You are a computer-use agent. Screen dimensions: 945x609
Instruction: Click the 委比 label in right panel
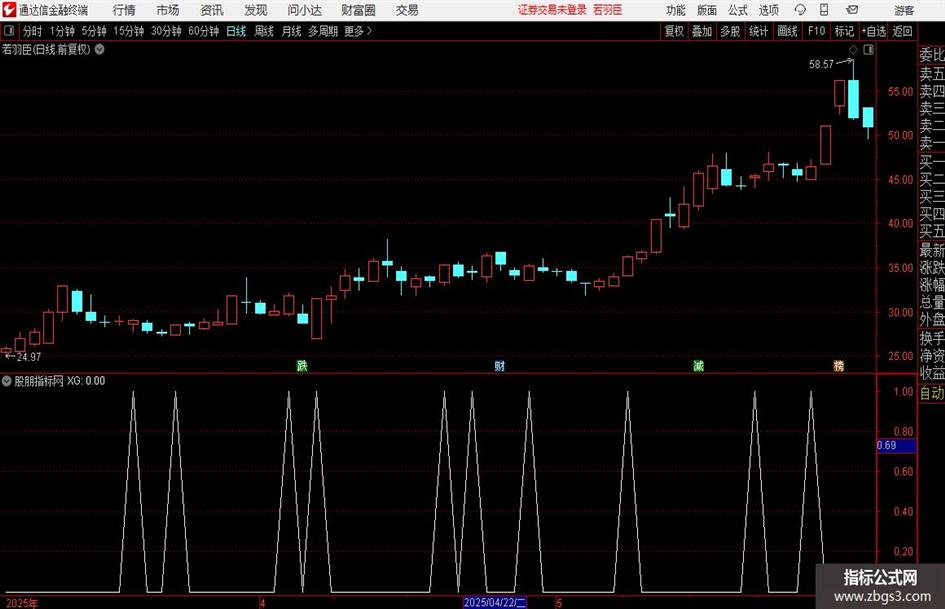[932, 55]
